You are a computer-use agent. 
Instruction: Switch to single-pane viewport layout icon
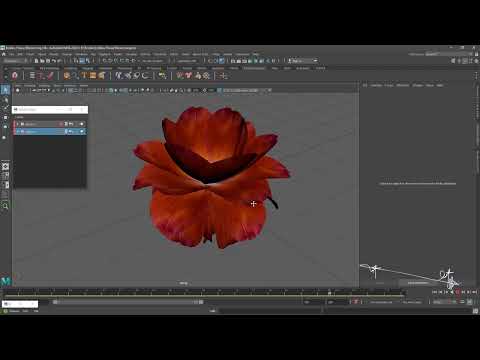coord(5,167)
